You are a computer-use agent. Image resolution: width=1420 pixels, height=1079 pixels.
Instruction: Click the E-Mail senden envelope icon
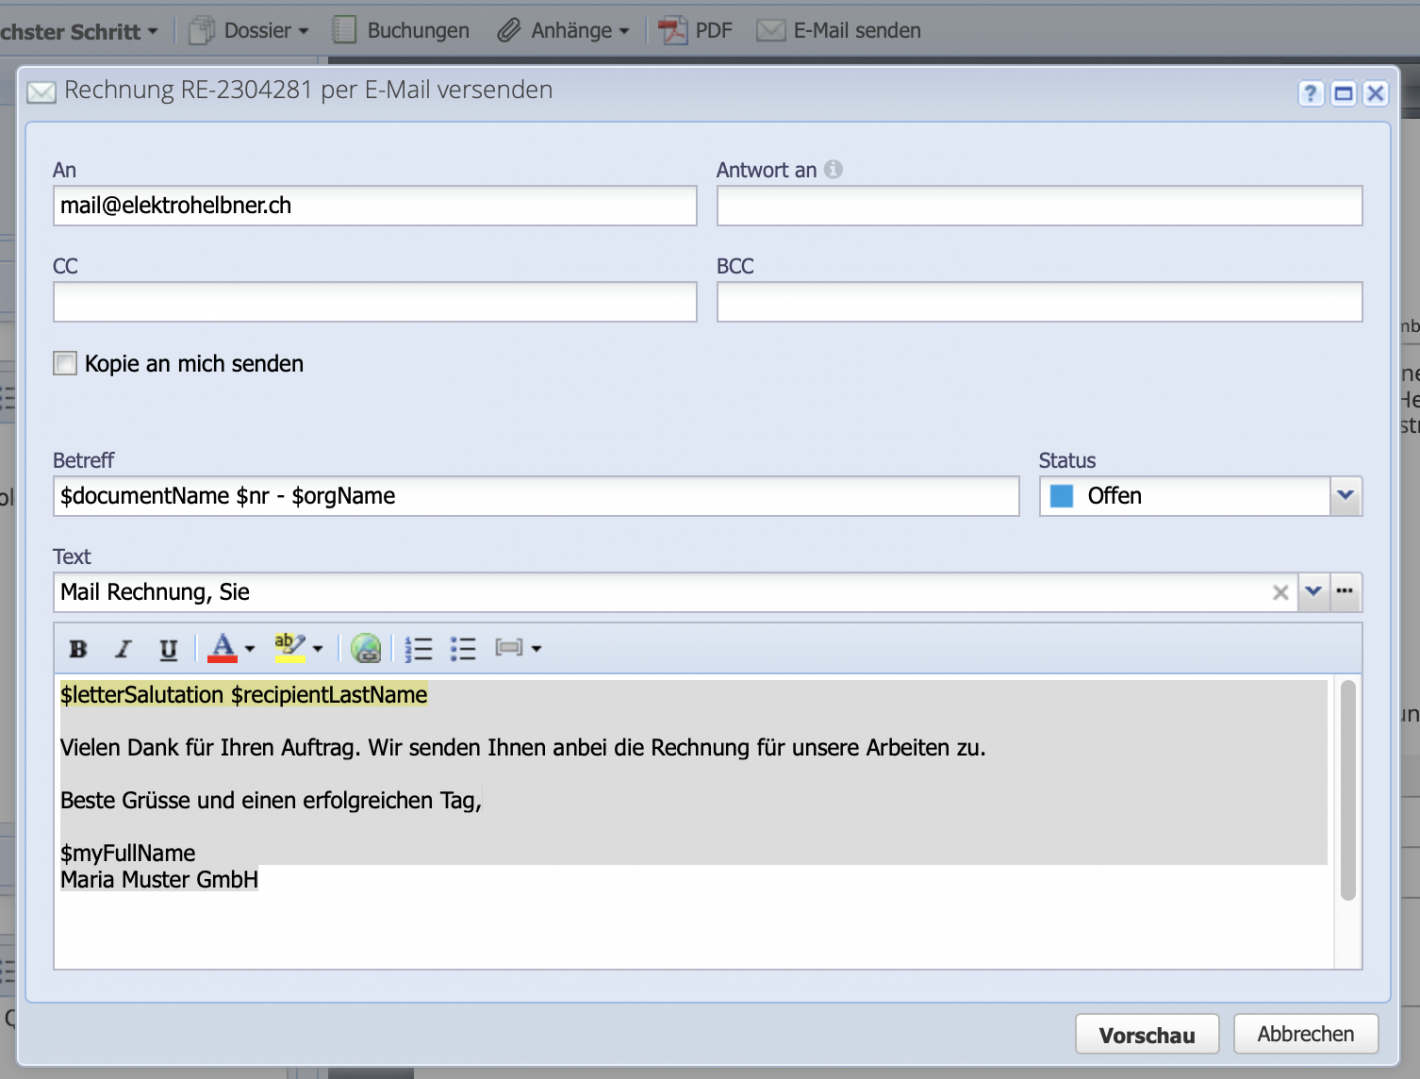771,30
